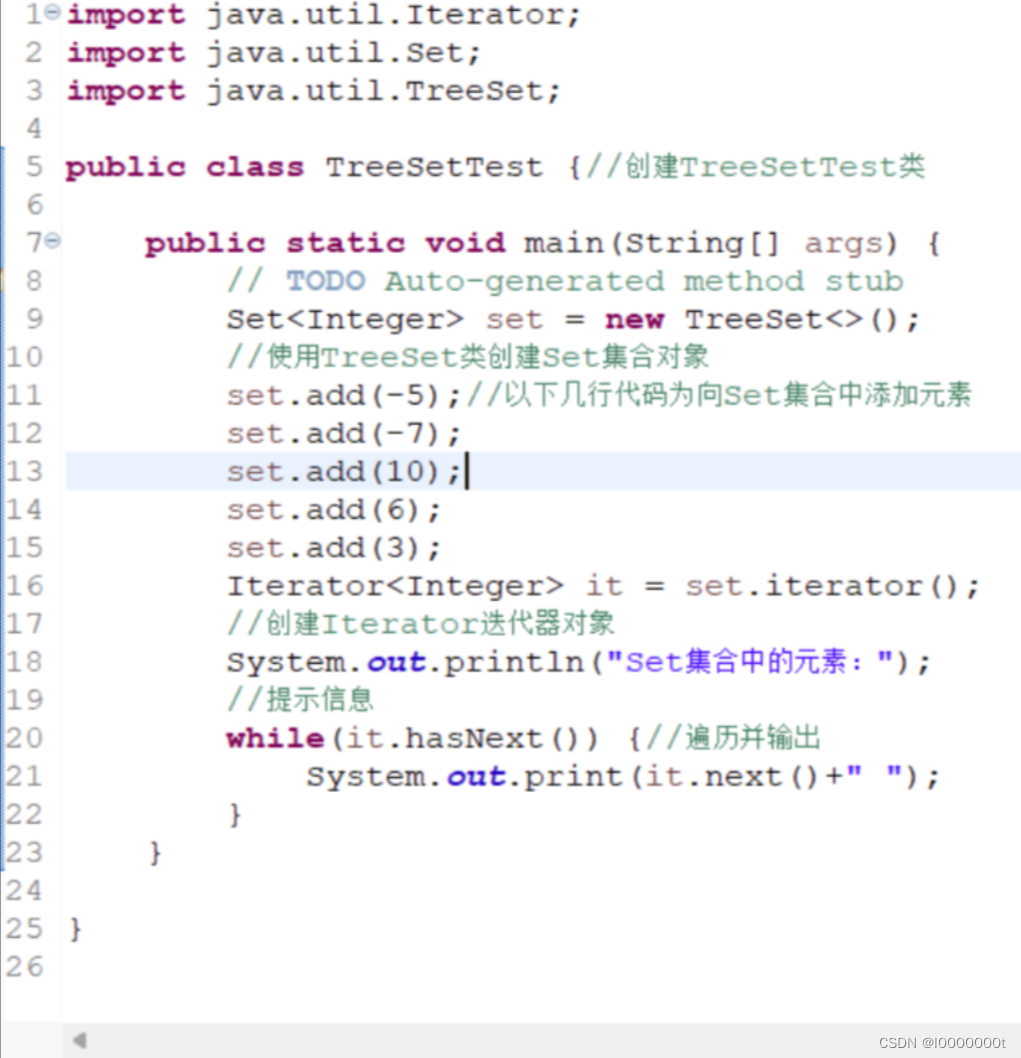
Task: Click comment '//遍历并输出'
Action: pos(734,737)
